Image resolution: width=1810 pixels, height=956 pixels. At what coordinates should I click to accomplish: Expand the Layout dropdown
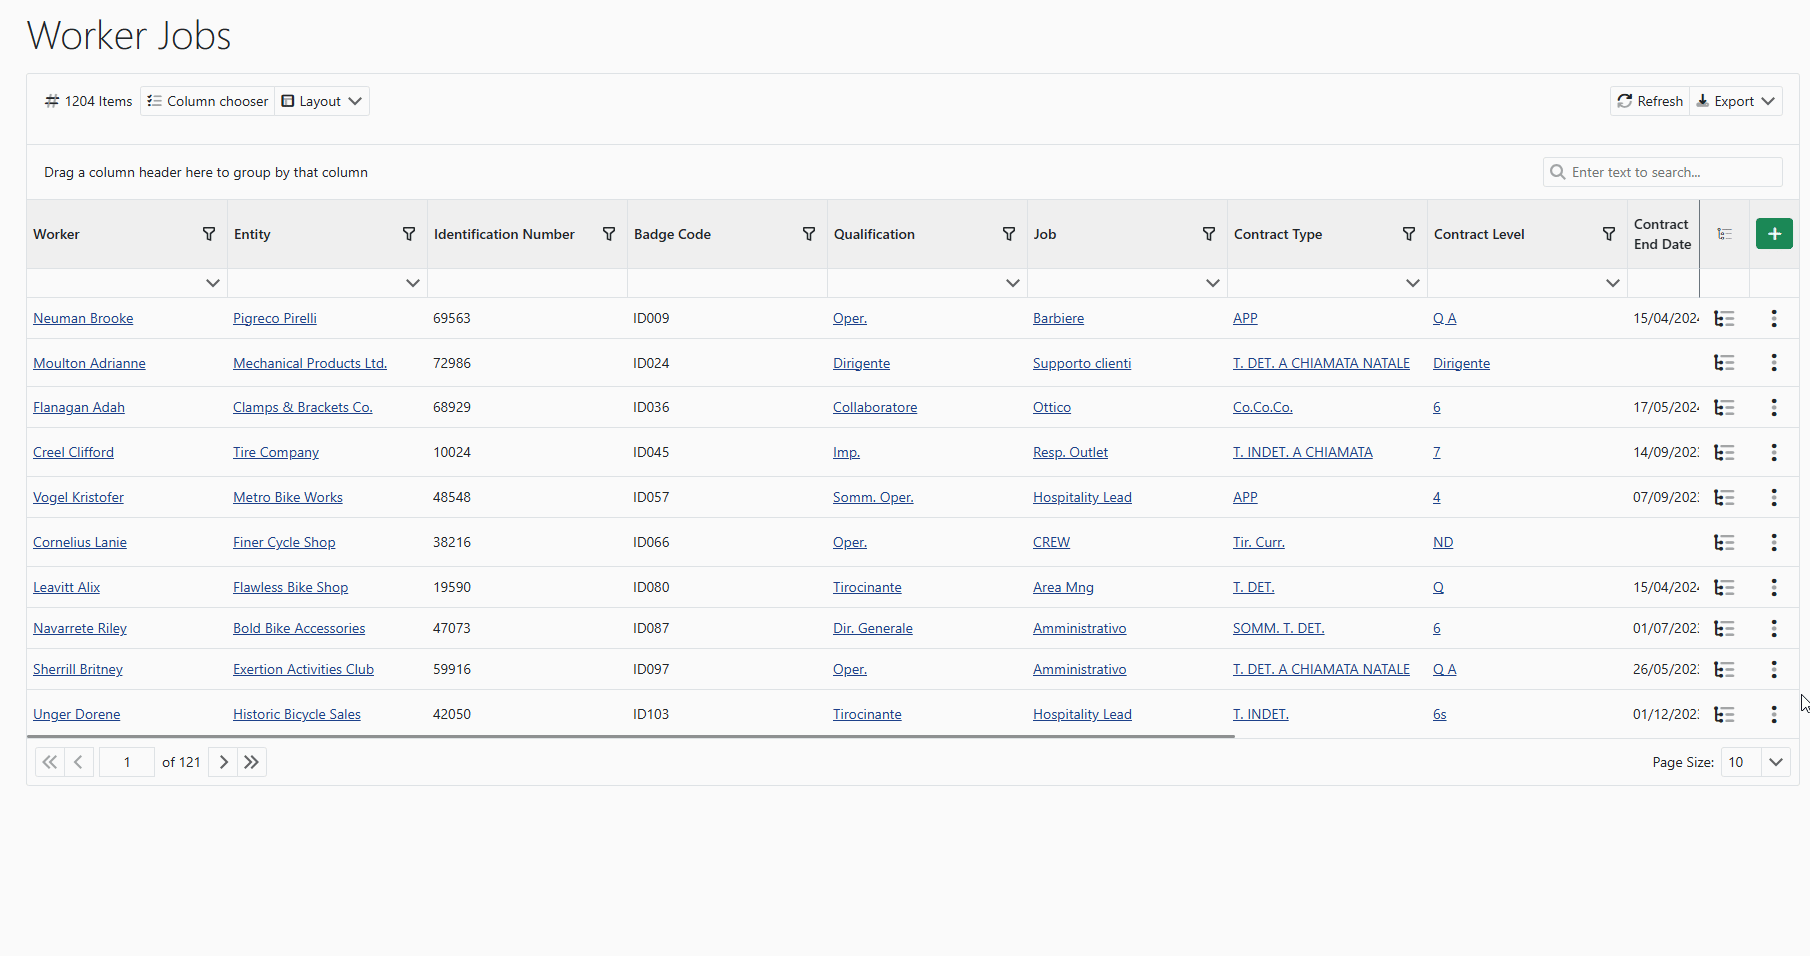[x=322, y=101]
